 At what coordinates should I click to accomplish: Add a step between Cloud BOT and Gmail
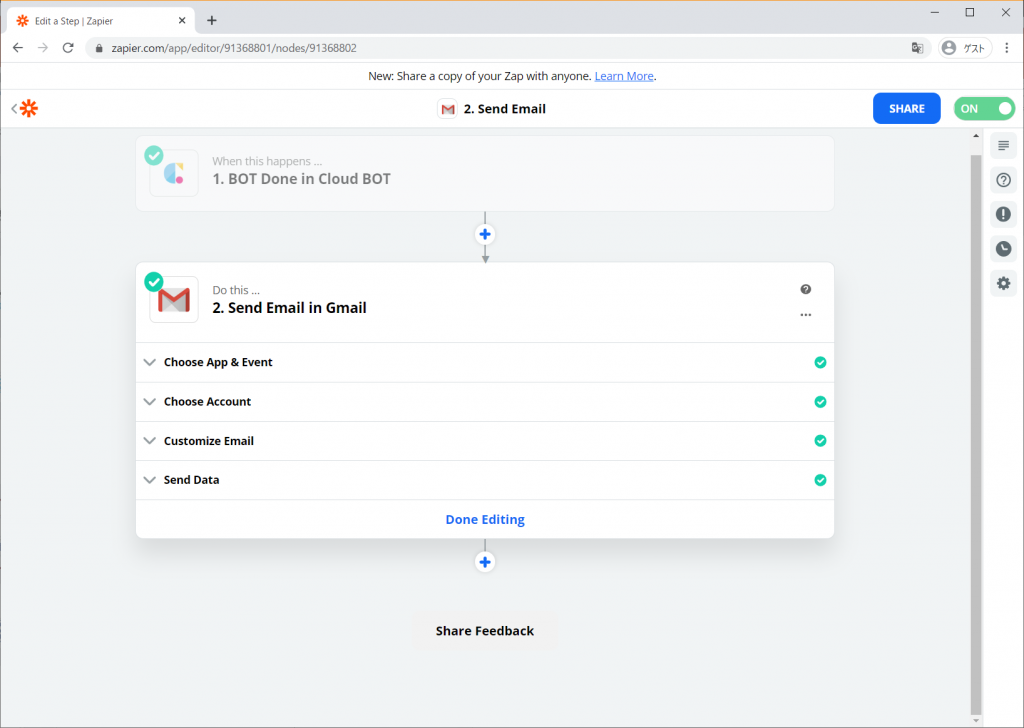(x=485, y=234)
